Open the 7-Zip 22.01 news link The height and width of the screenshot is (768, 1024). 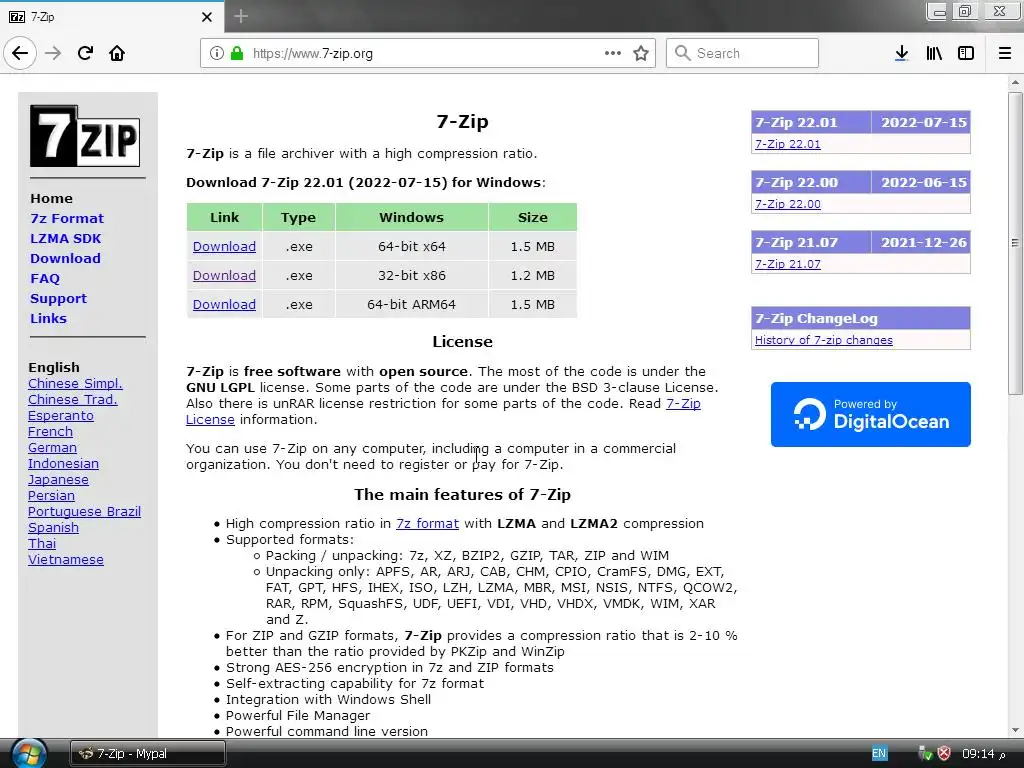click(x=788, y=144)
